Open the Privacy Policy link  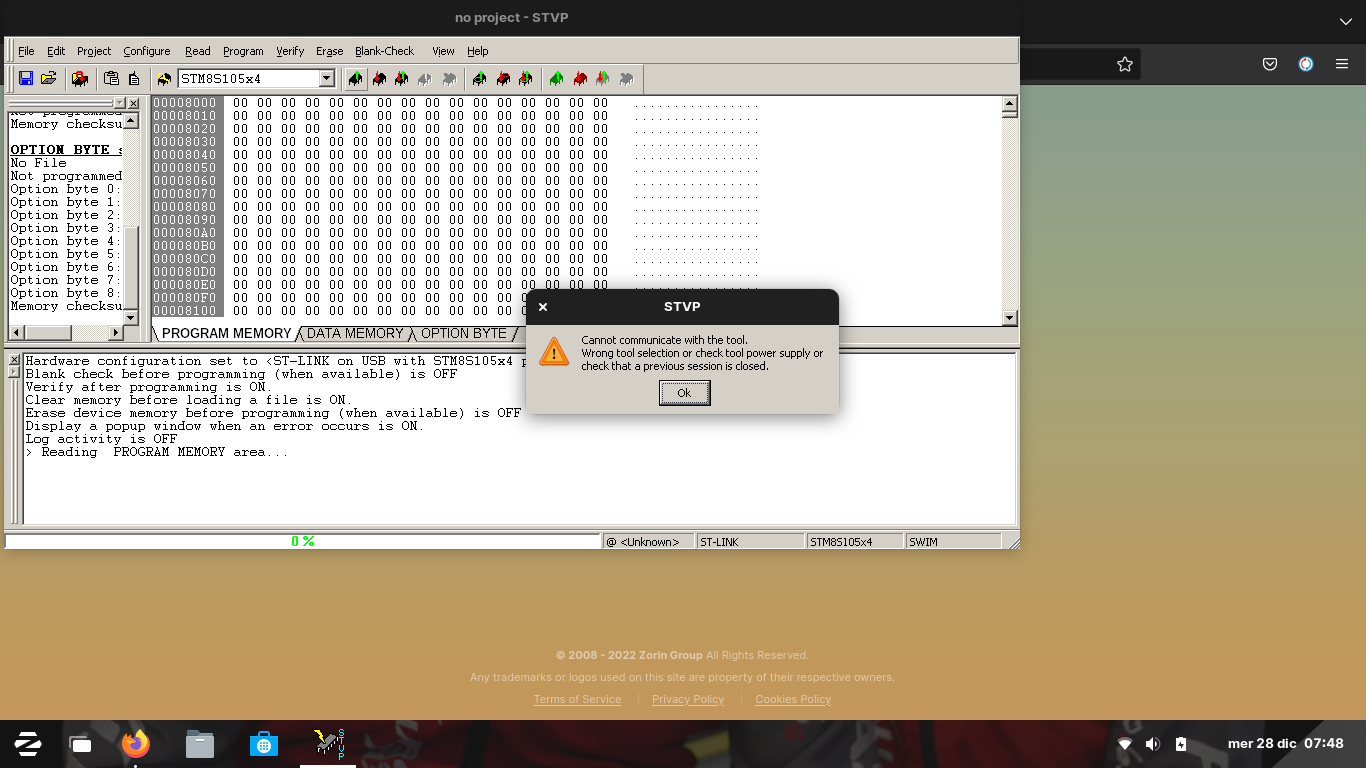coord(687,699)
